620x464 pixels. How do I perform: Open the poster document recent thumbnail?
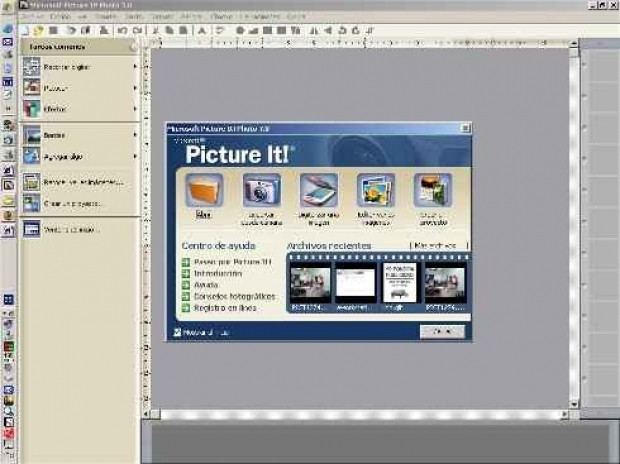399,283
